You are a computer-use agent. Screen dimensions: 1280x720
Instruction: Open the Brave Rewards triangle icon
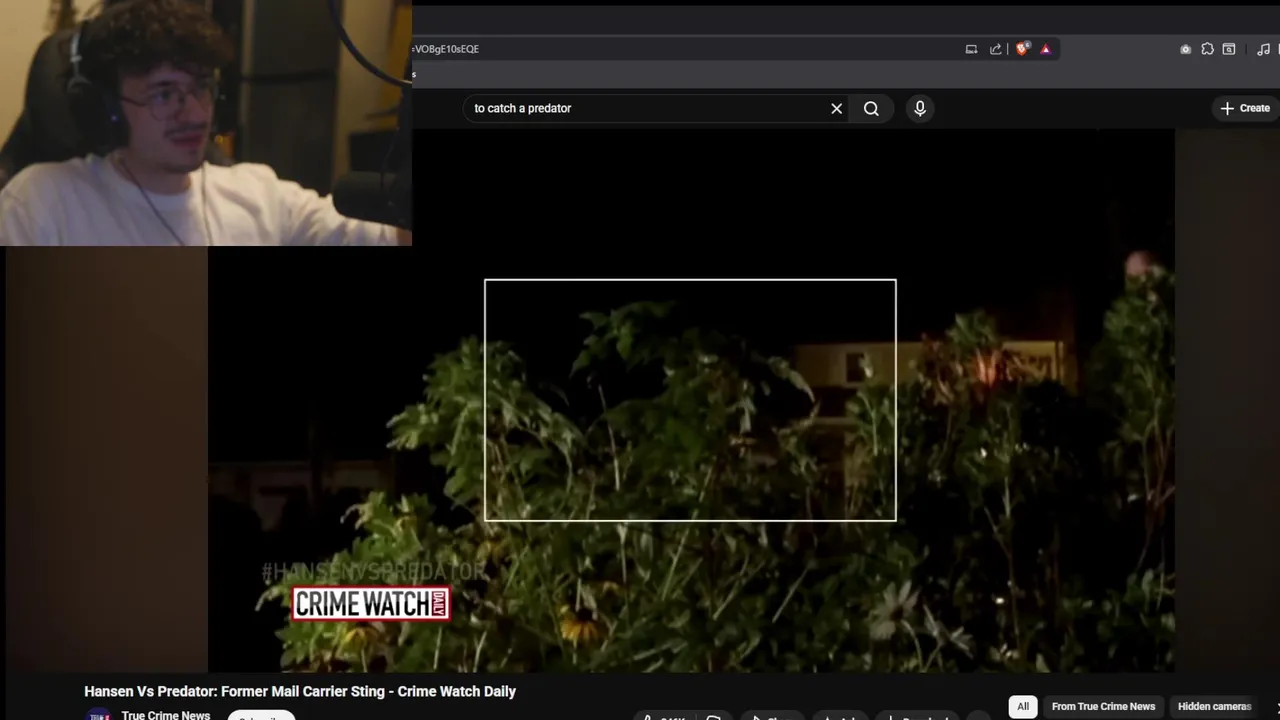[1045, 49]
